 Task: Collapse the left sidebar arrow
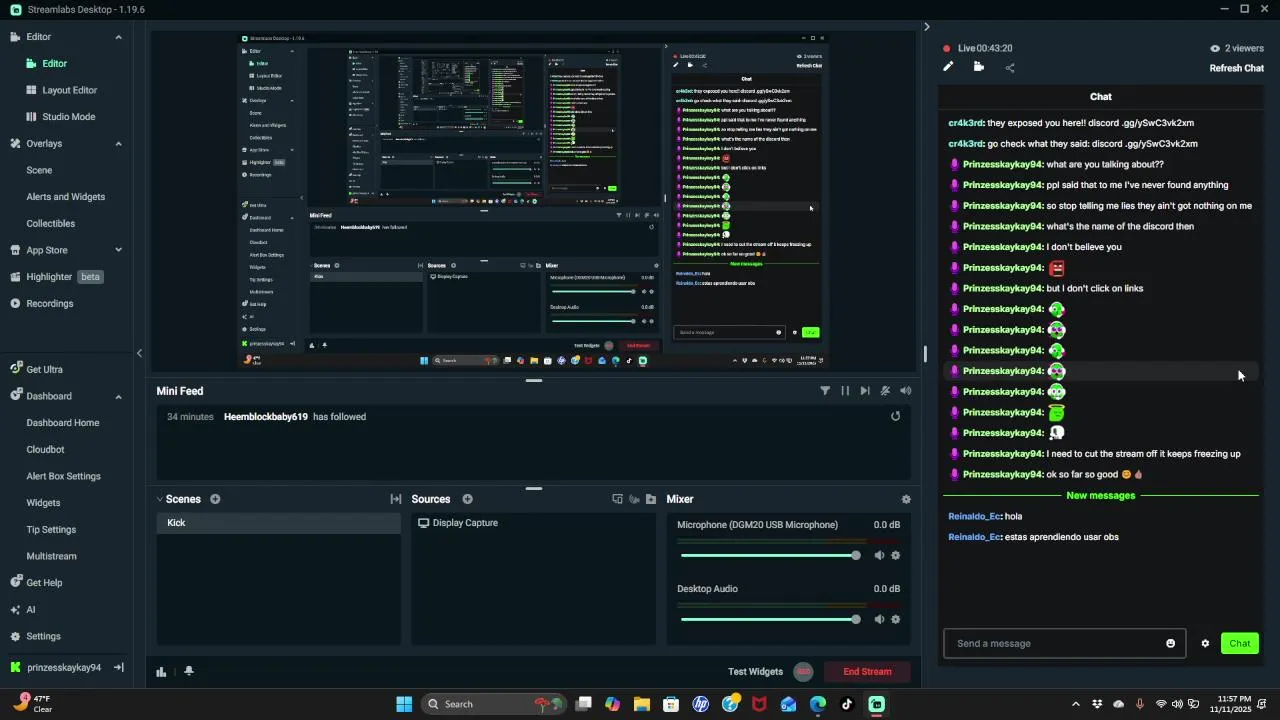click(139, 353)
